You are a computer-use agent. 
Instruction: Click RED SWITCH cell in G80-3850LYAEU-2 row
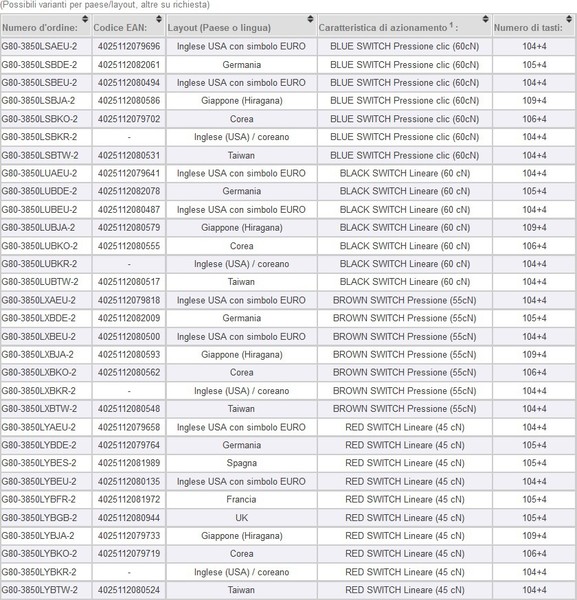(404, 427)
